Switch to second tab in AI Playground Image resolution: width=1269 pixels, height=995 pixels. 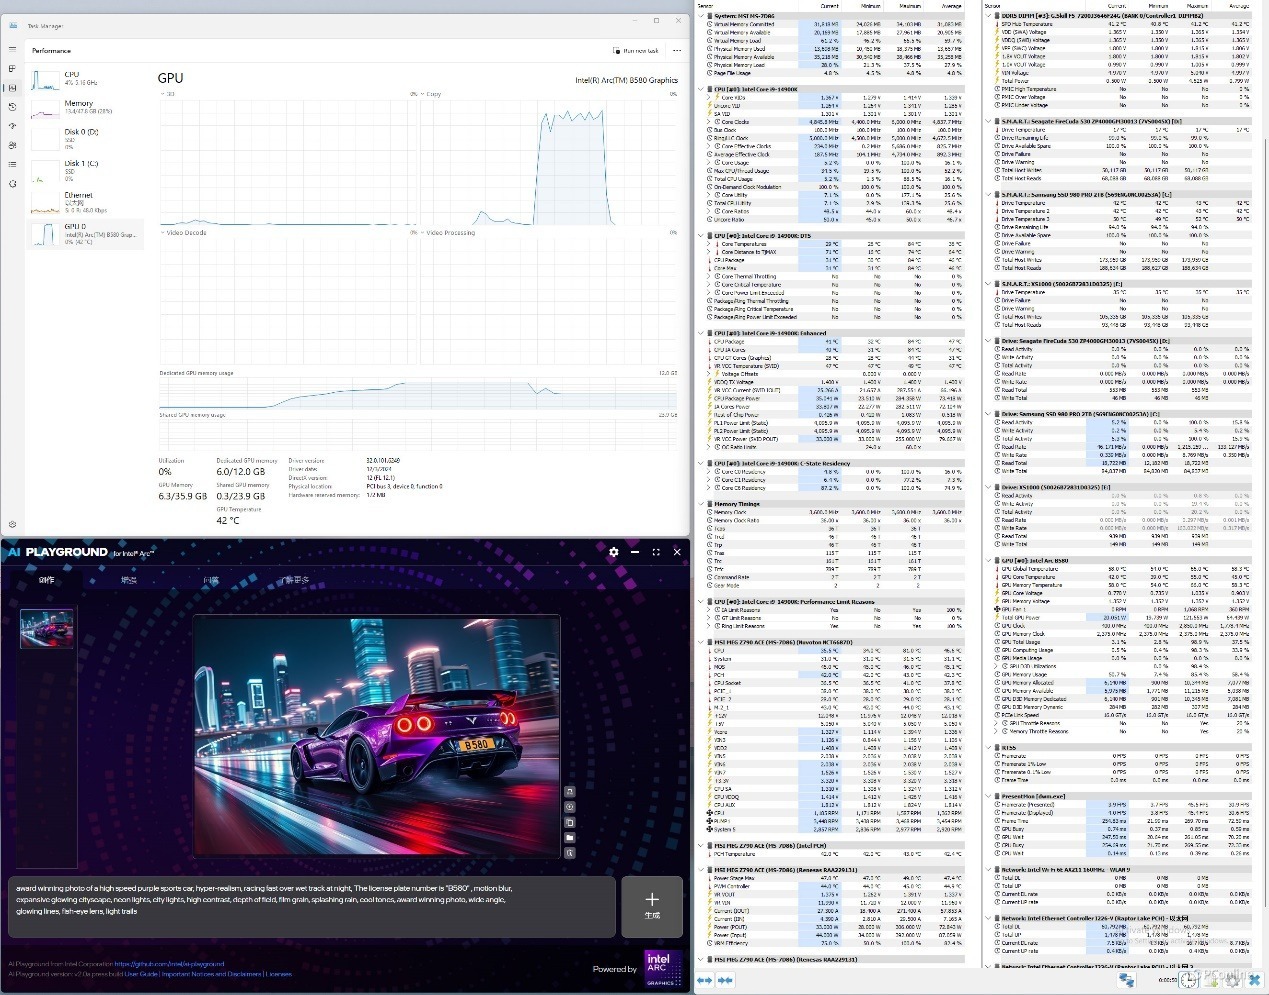[x=129, y=580]
